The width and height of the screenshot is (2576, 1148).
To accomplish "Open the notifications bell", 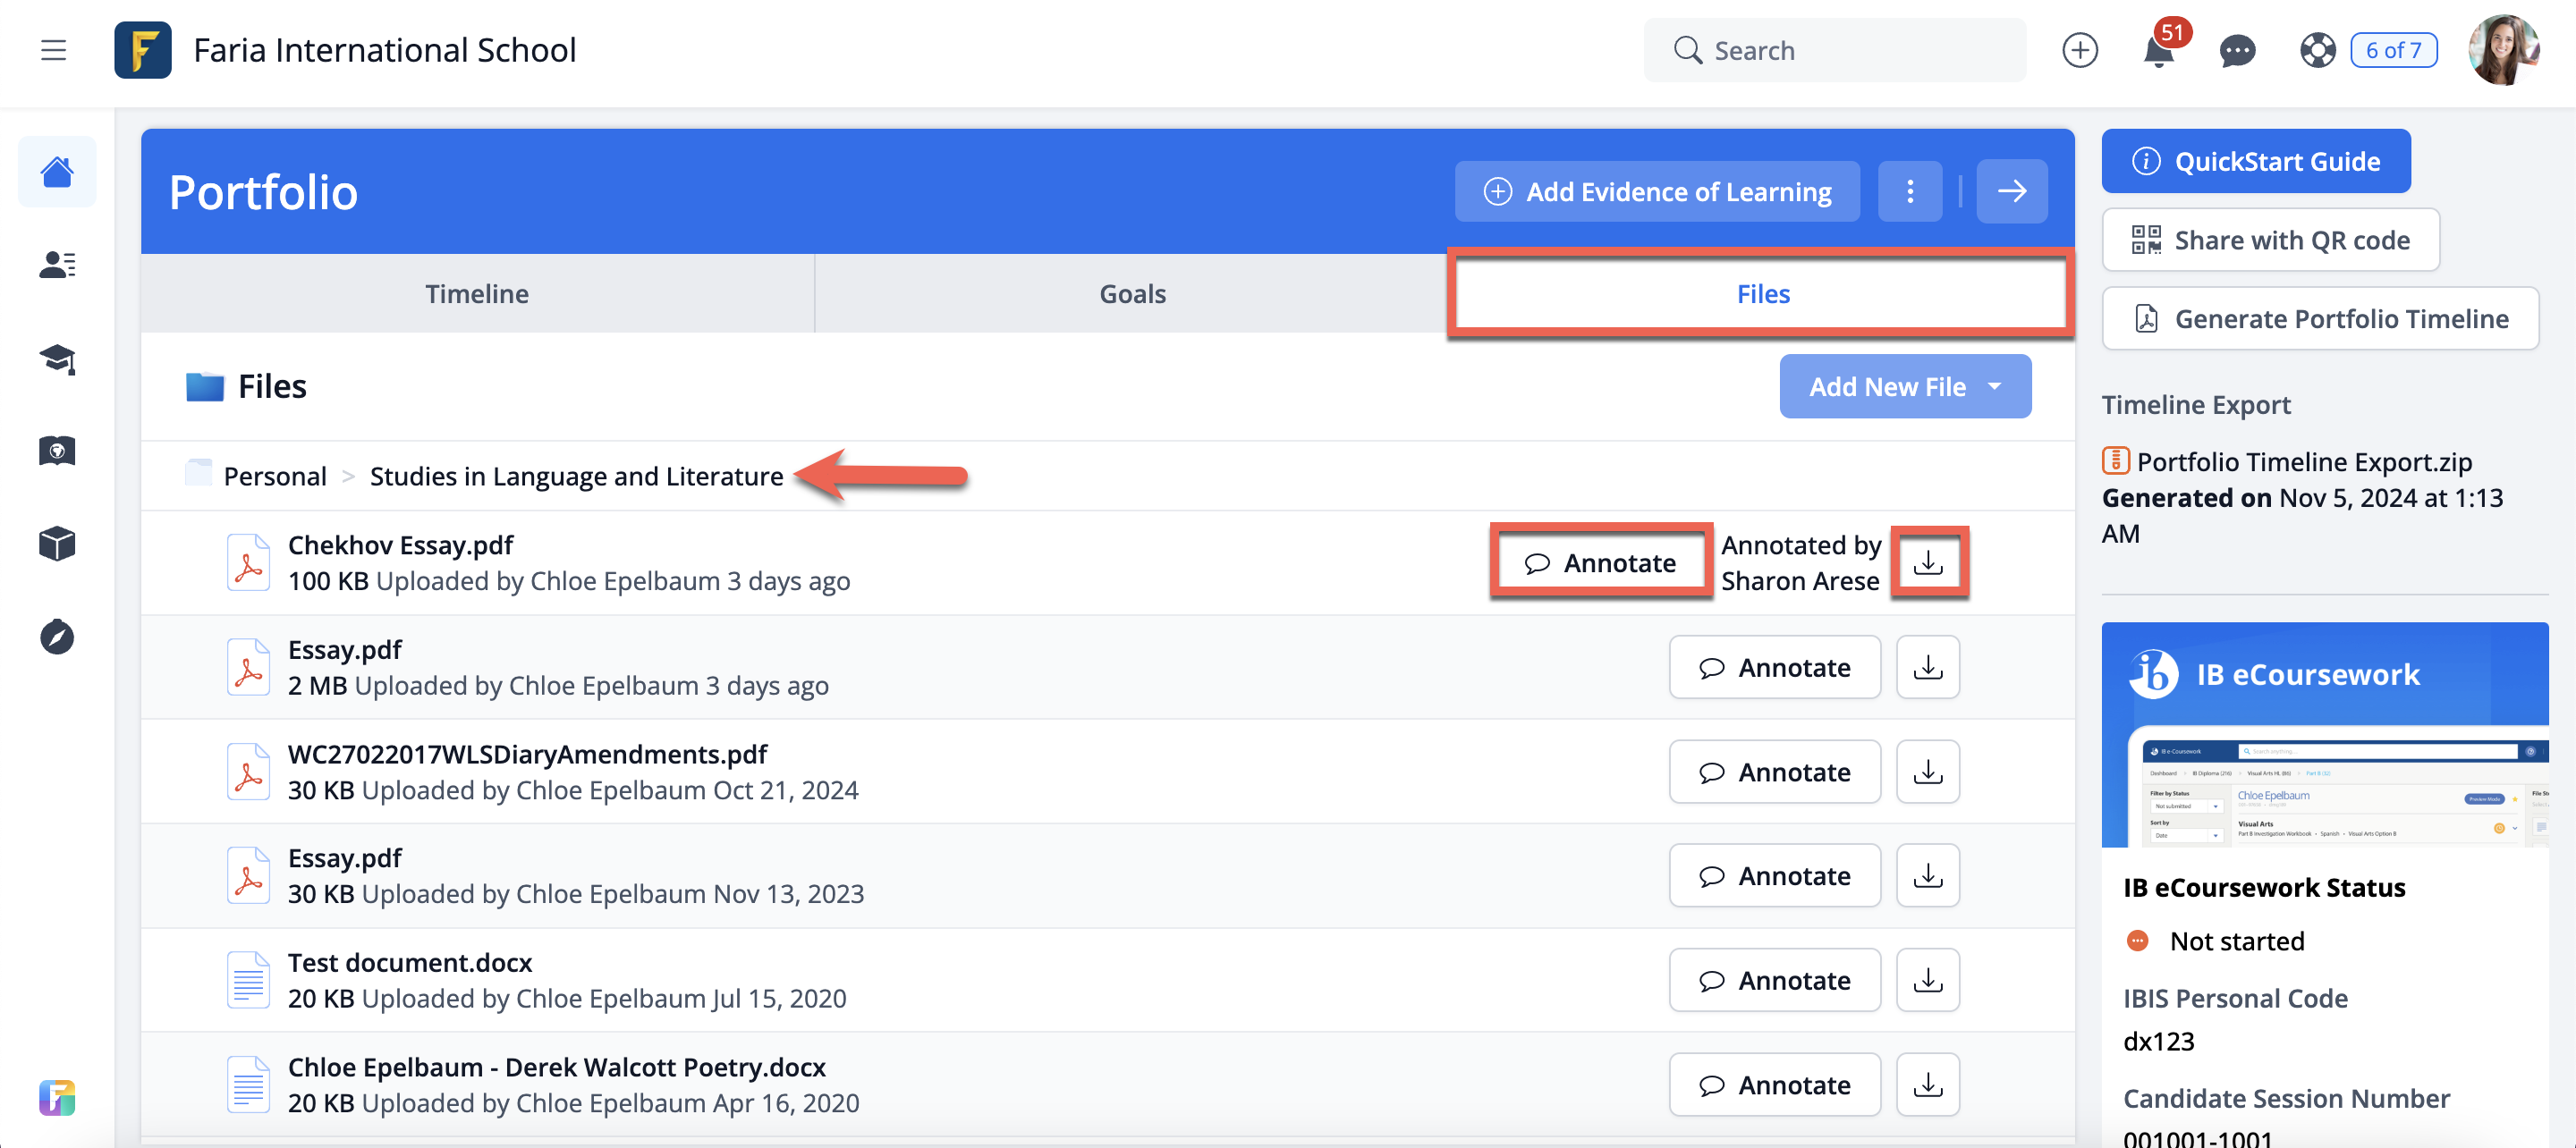I will click(2158, 51).
